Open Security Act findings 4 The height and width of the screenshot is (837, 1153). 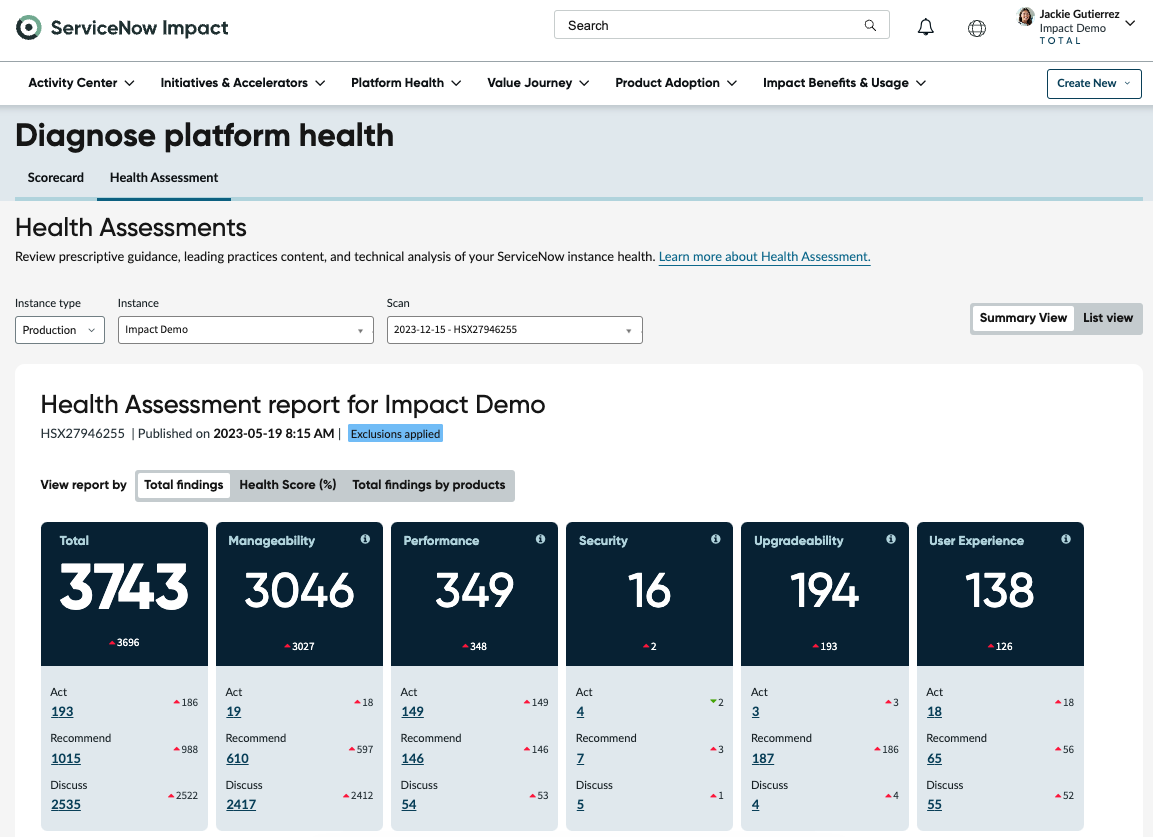580,712
